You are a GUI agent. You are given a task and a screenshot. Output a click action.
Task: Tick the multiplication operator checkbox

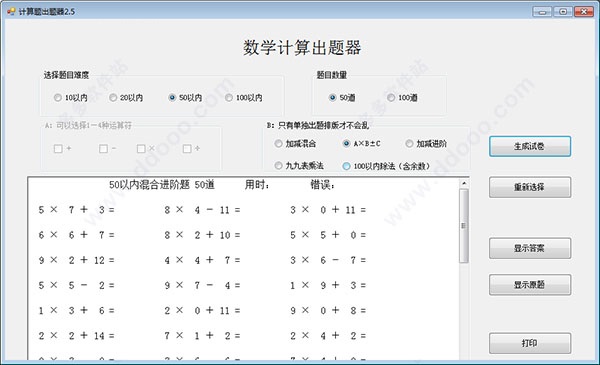[141, 148]
